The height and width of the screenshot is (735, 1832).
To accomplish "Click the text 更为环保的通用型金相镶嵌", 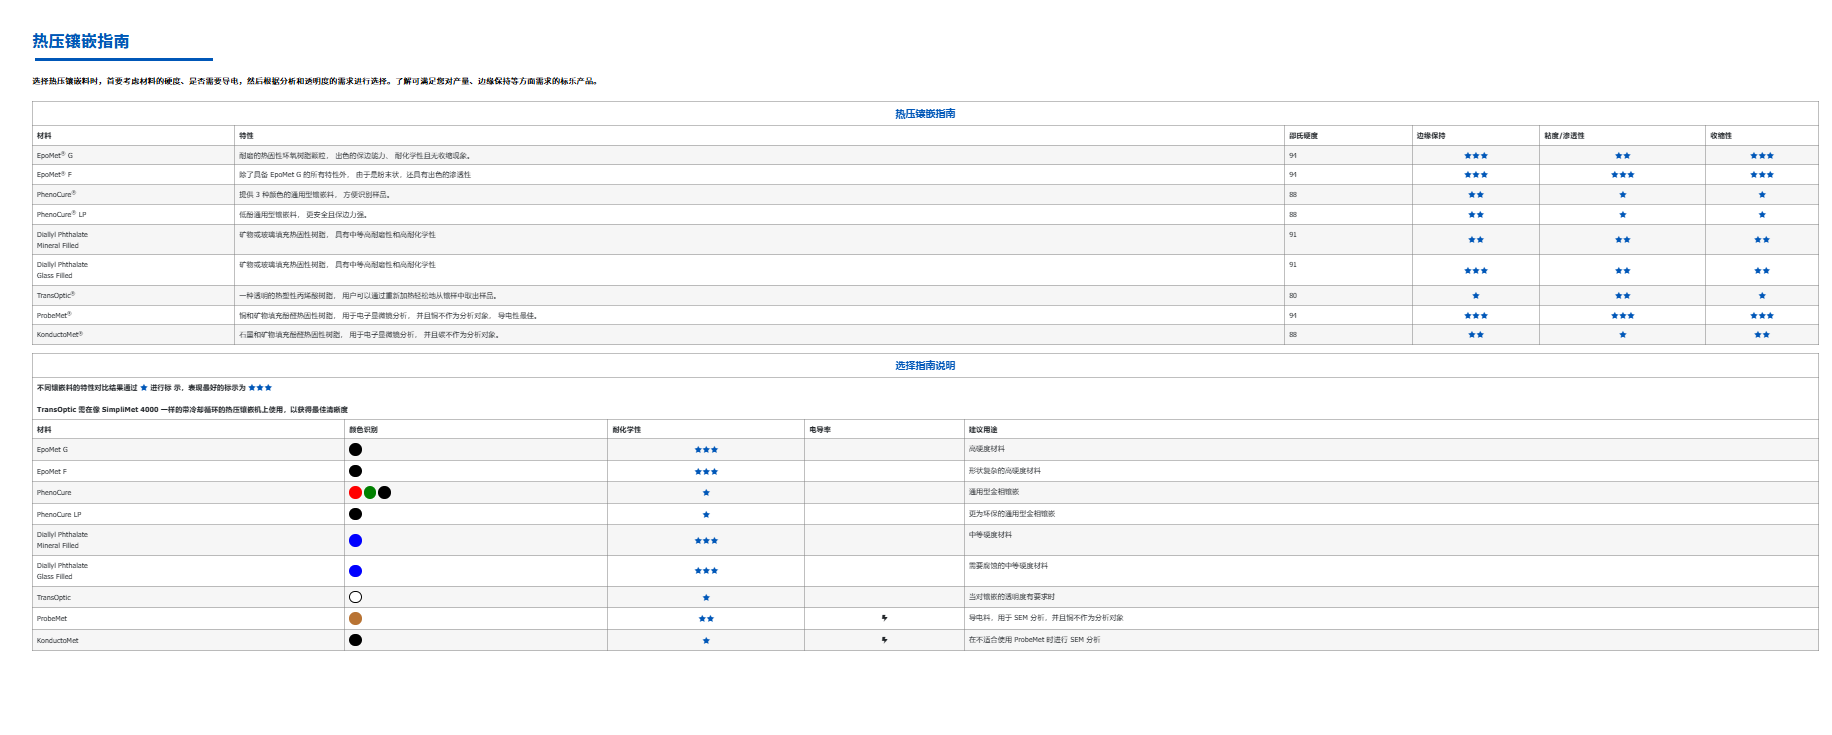I will click(x=1012, y=514).
